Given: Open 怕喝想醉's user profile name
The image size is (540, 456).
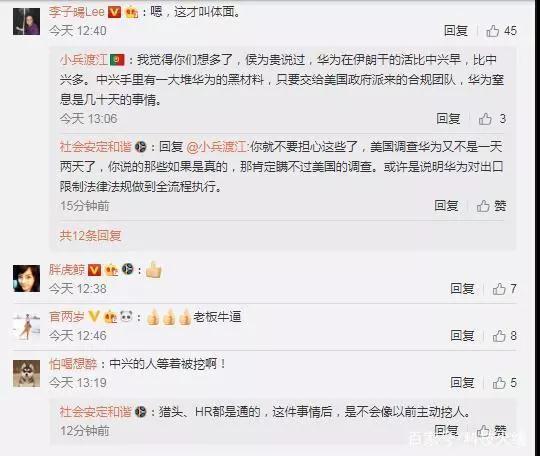Looking at the screenshot, I should (x=73, y=364).
